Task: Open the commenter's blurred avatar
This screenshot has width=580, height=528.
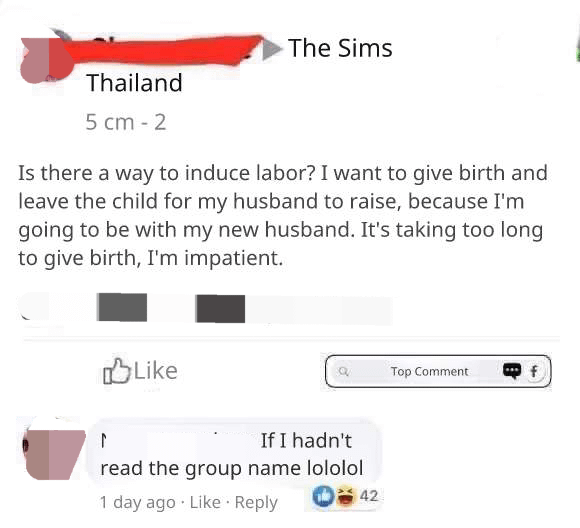Action: tap(53, 454)
